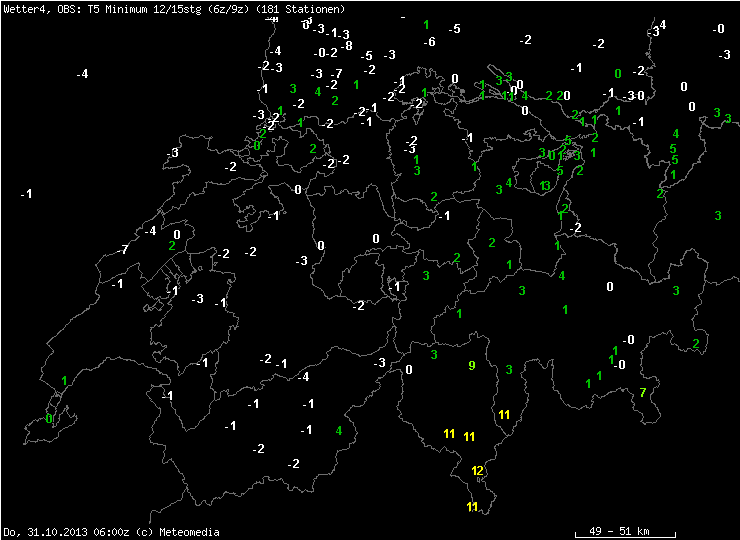Select the white -6 station value
The image size is (740, 540).
point(429,42)
